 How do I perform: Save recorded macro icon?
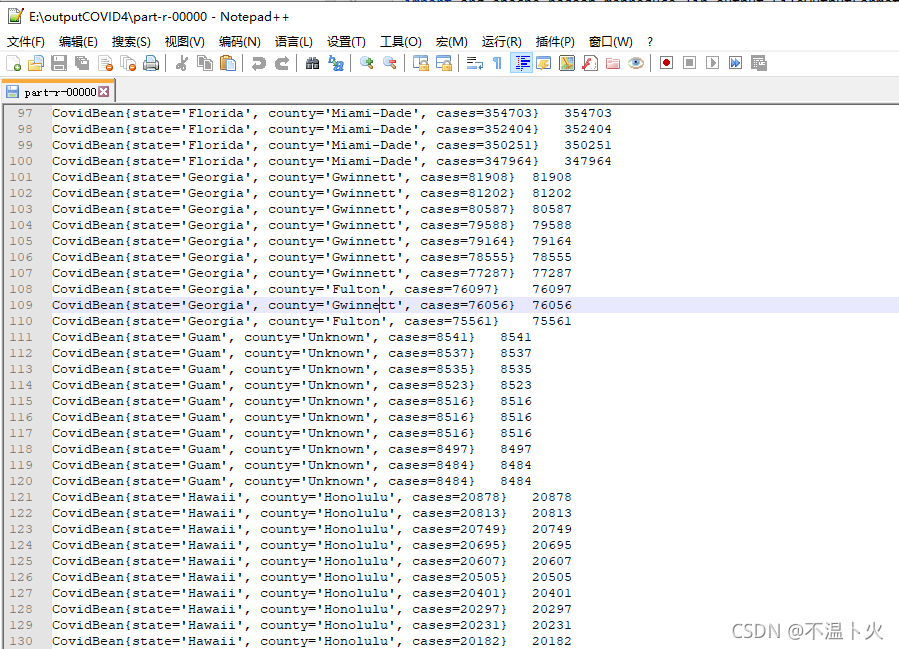click(x=759, y=63)
